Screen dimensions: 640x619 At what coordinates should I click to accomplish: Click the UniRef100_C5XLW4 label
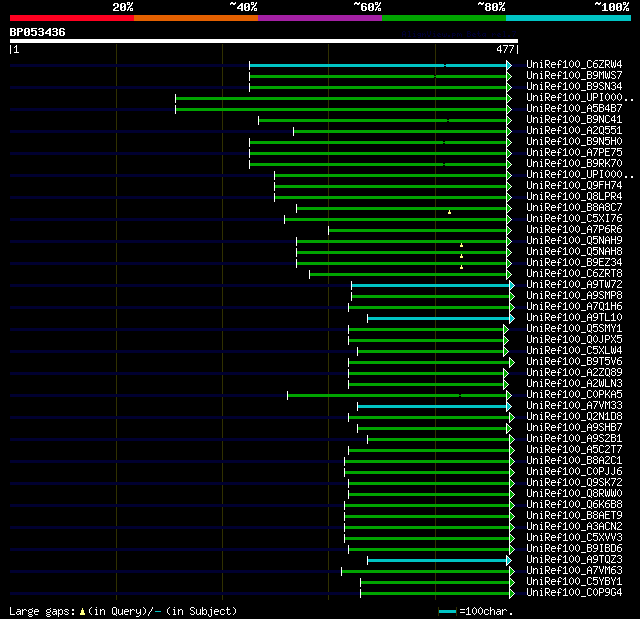[x=574, y=351]
